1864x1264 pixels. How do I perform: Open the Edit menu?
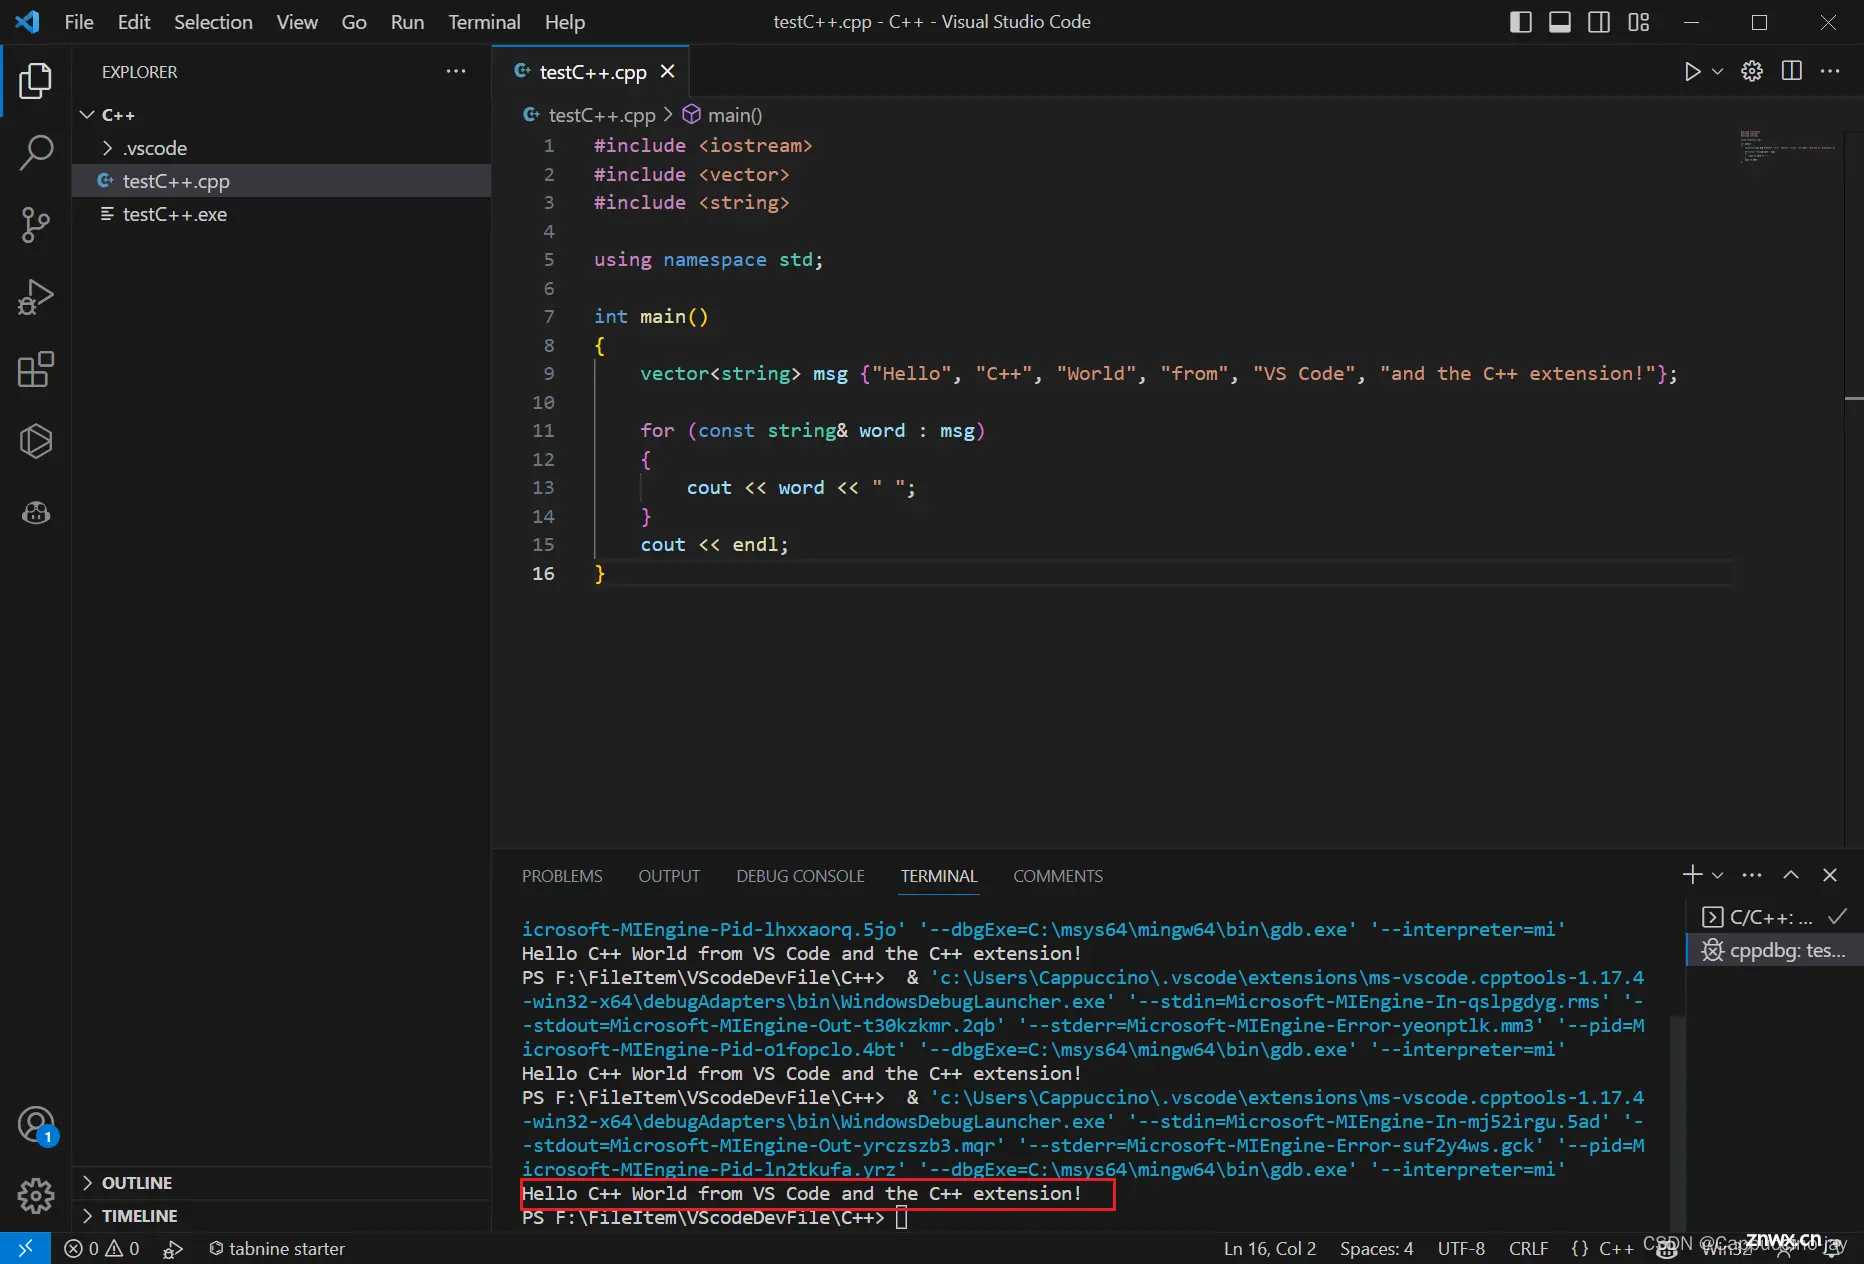click(133, 22)
